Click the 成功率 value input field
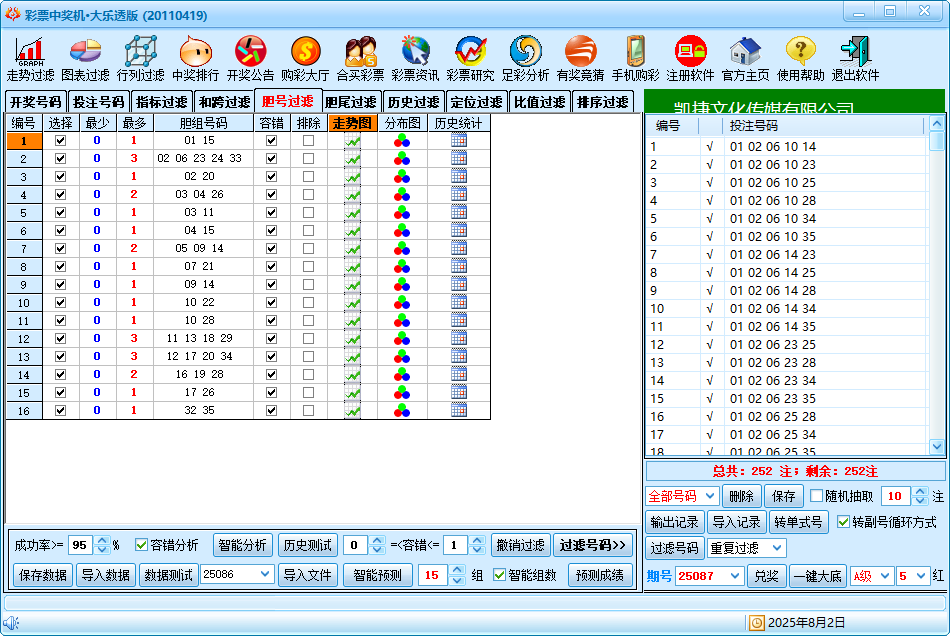This screenshot has width=950, height=636. (80, 545)
